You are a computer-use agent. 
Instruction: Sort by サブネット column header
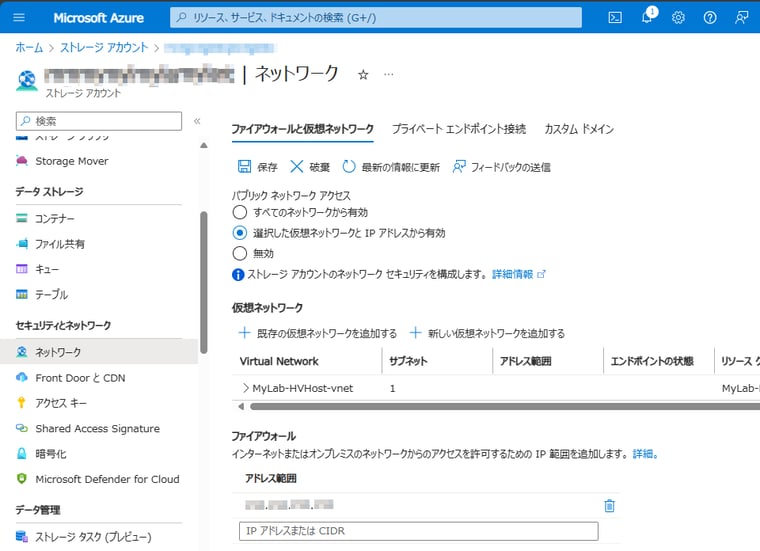[408, 362]
